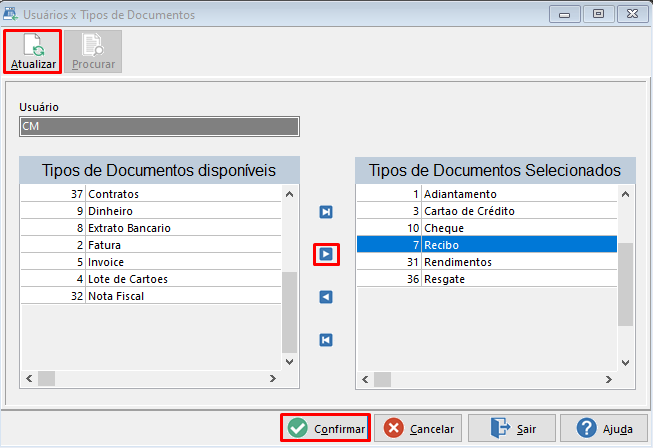Click the Tipos de Documentos Selecionados header
This screenshot has width=653, height=448.
(x=495, y=170)
